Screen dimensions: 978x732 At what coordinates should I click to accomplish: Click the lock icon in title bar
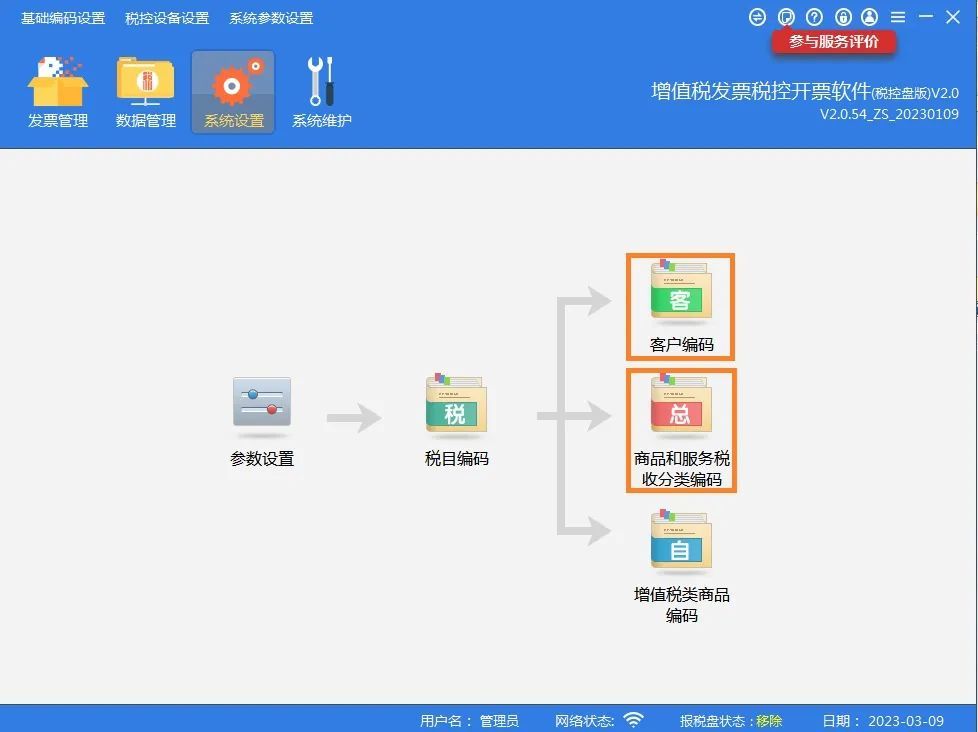(x=843, y=17)
